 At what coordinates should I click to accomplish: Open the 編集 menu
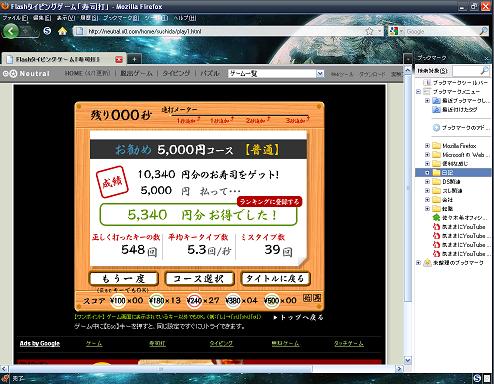[x=42, y=18]
